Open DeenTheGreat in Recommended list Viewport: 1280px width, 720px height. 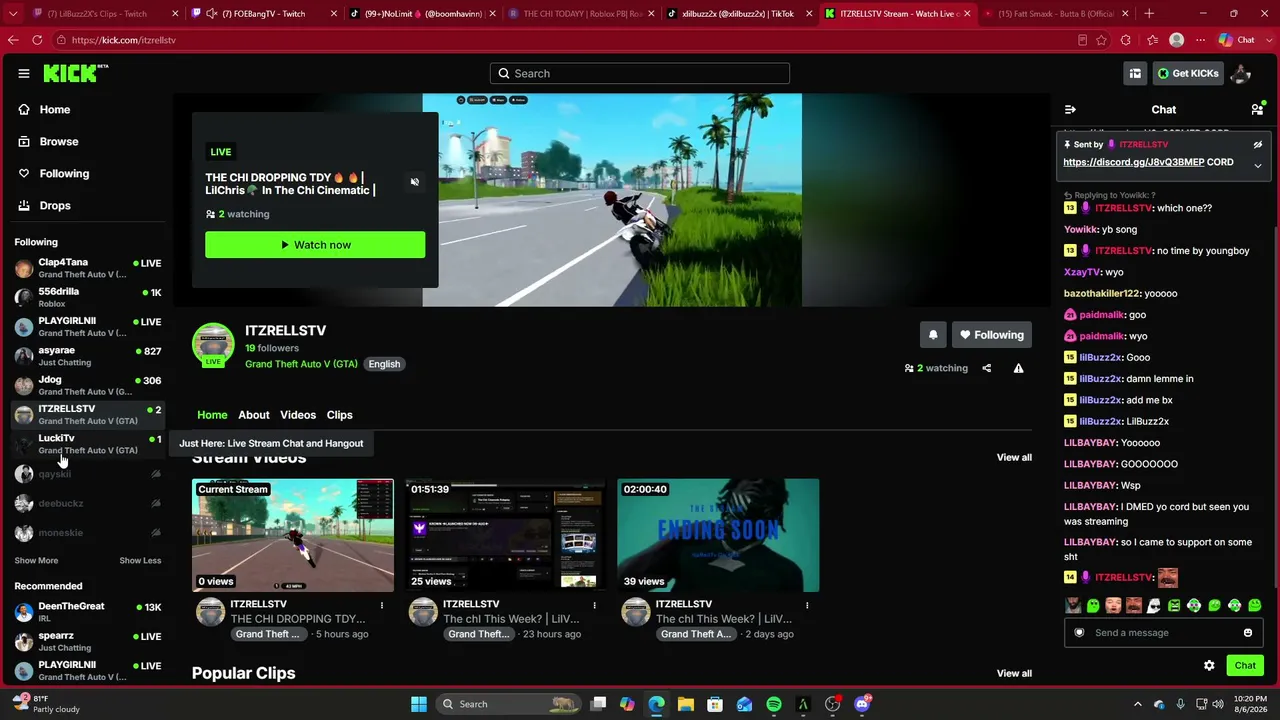[x=88, y=612]
